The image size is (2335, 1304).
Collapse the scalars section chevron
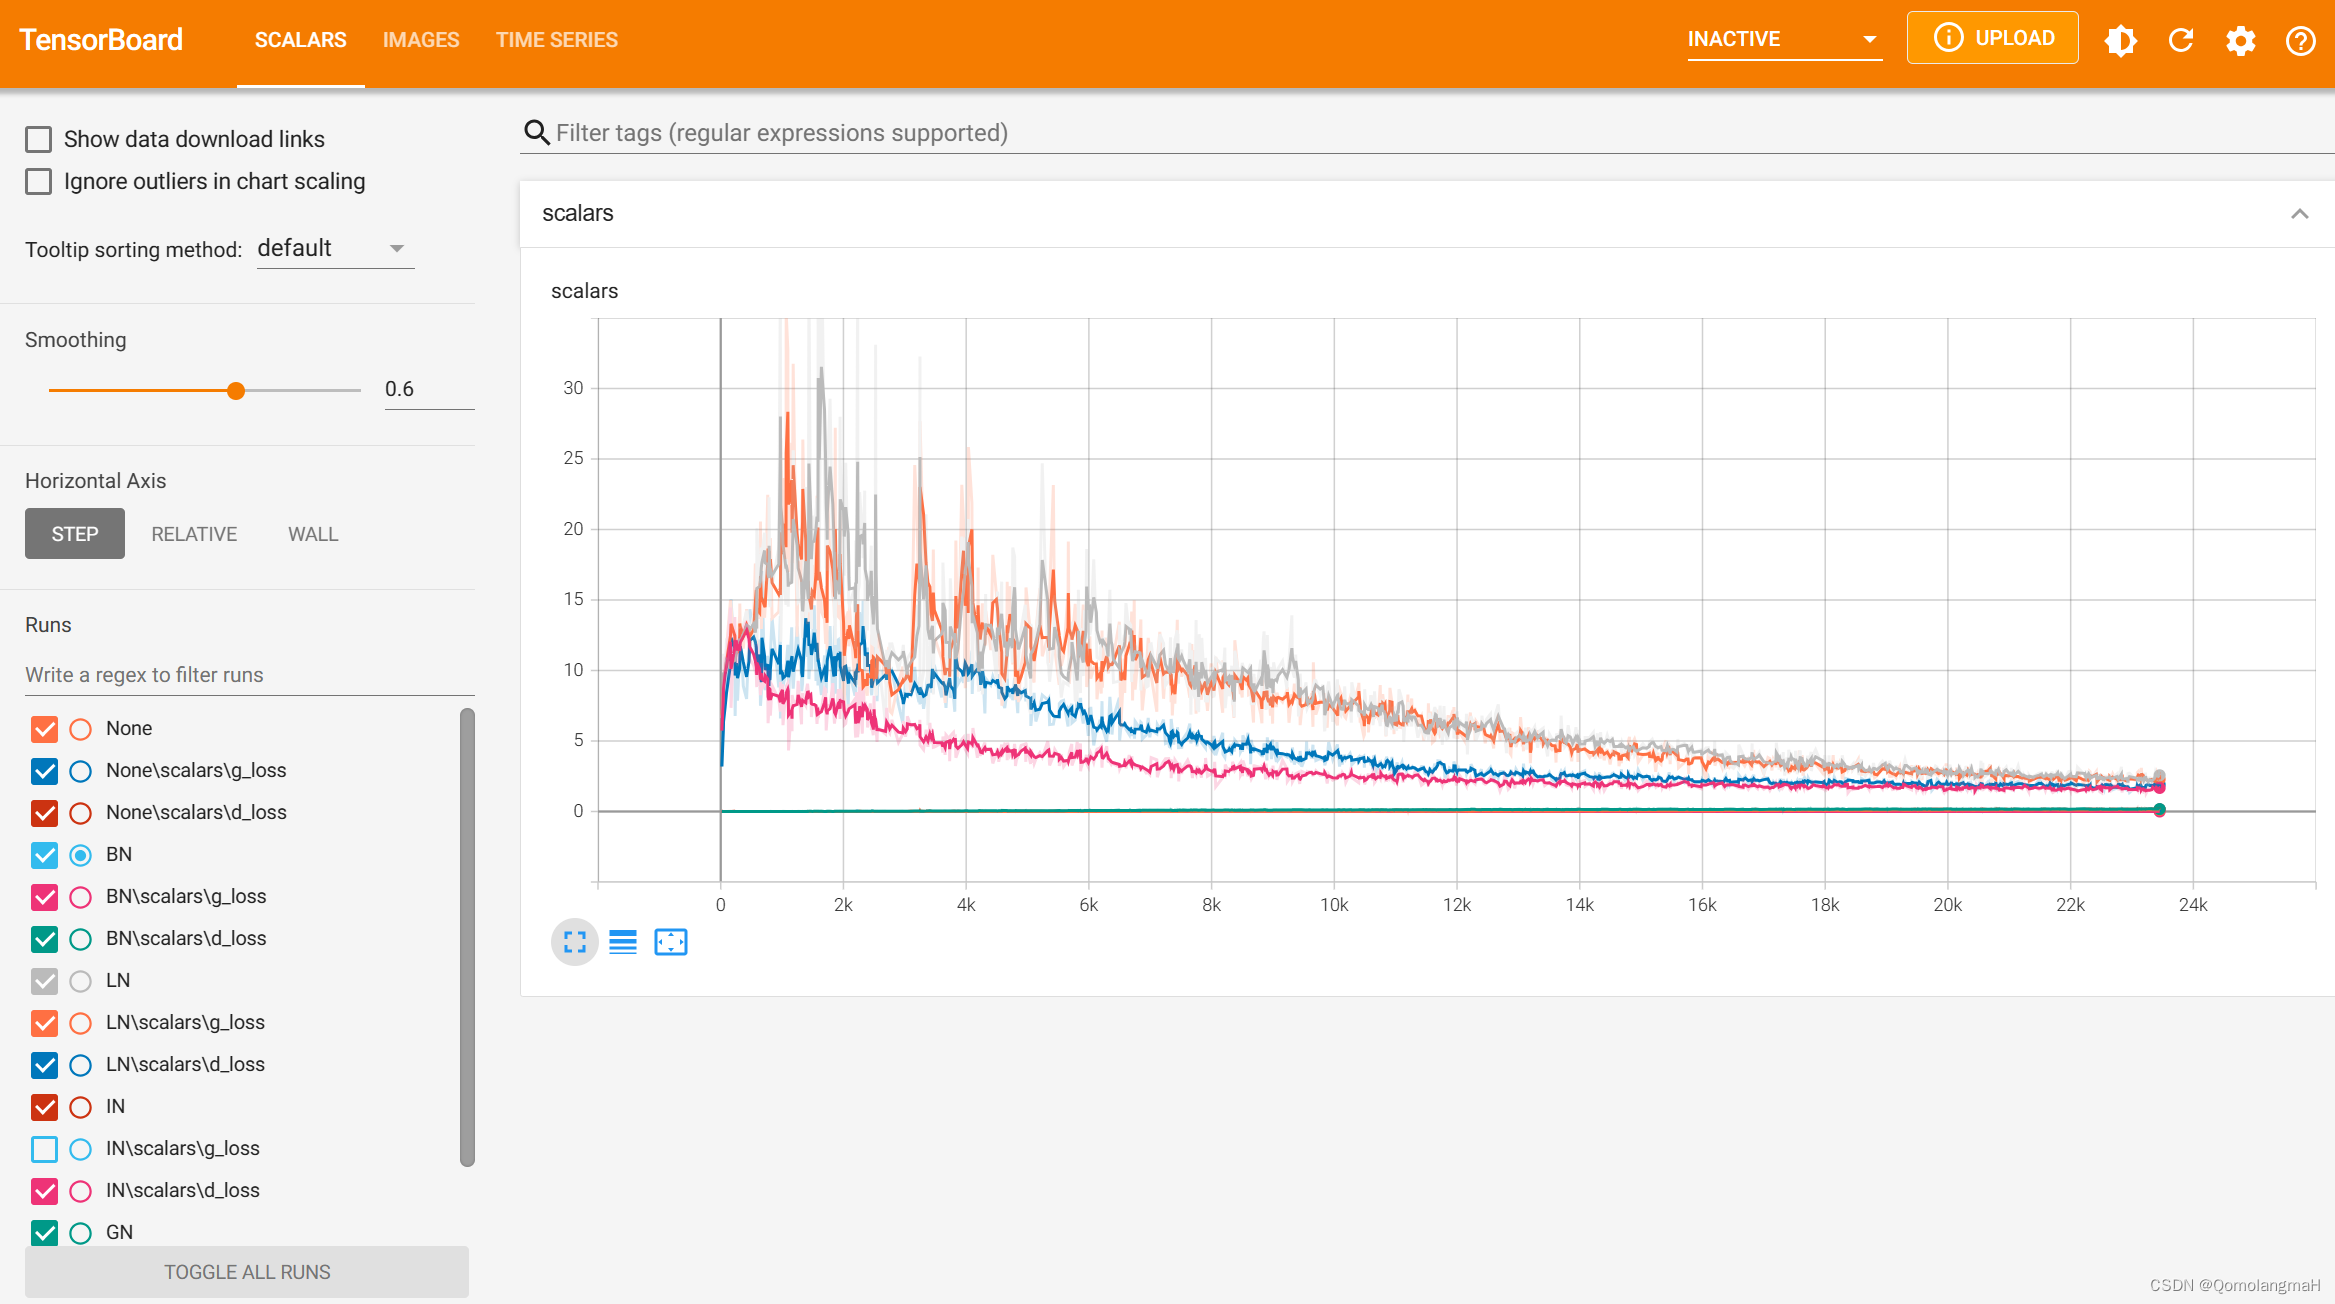pos(2299,214)
